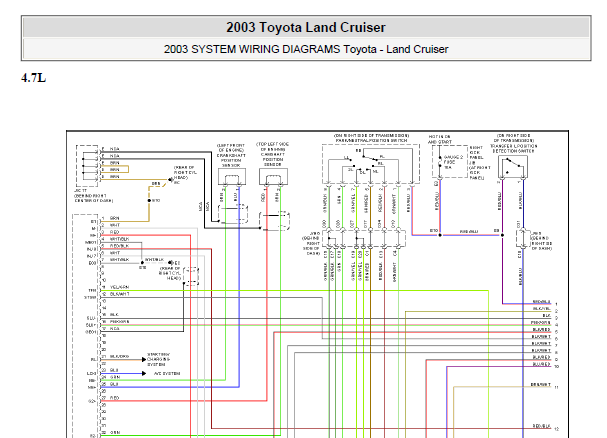Click the park/neutral switch dashed box
This screenshot has height=438, width=607.
370,164
